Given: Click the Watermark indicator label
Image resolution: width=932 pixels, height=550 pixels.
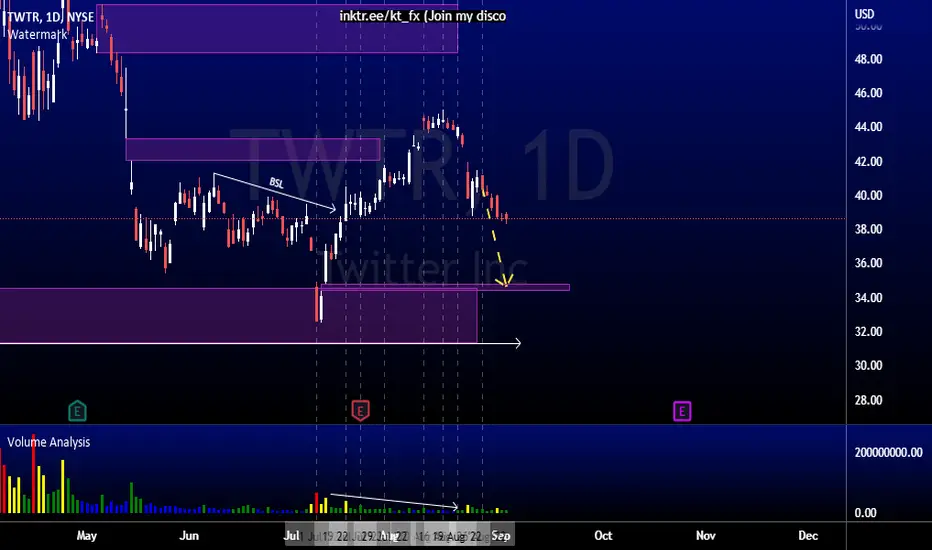Looking at the screenshot, I should (x=37, y=34).
